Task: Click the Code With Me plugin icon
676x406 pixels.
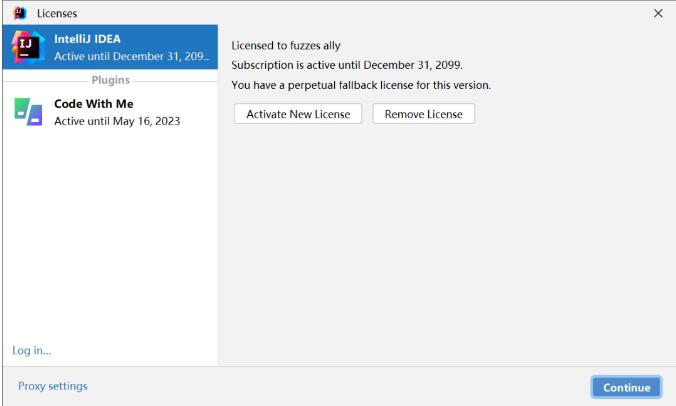Action: coord(26,113)
